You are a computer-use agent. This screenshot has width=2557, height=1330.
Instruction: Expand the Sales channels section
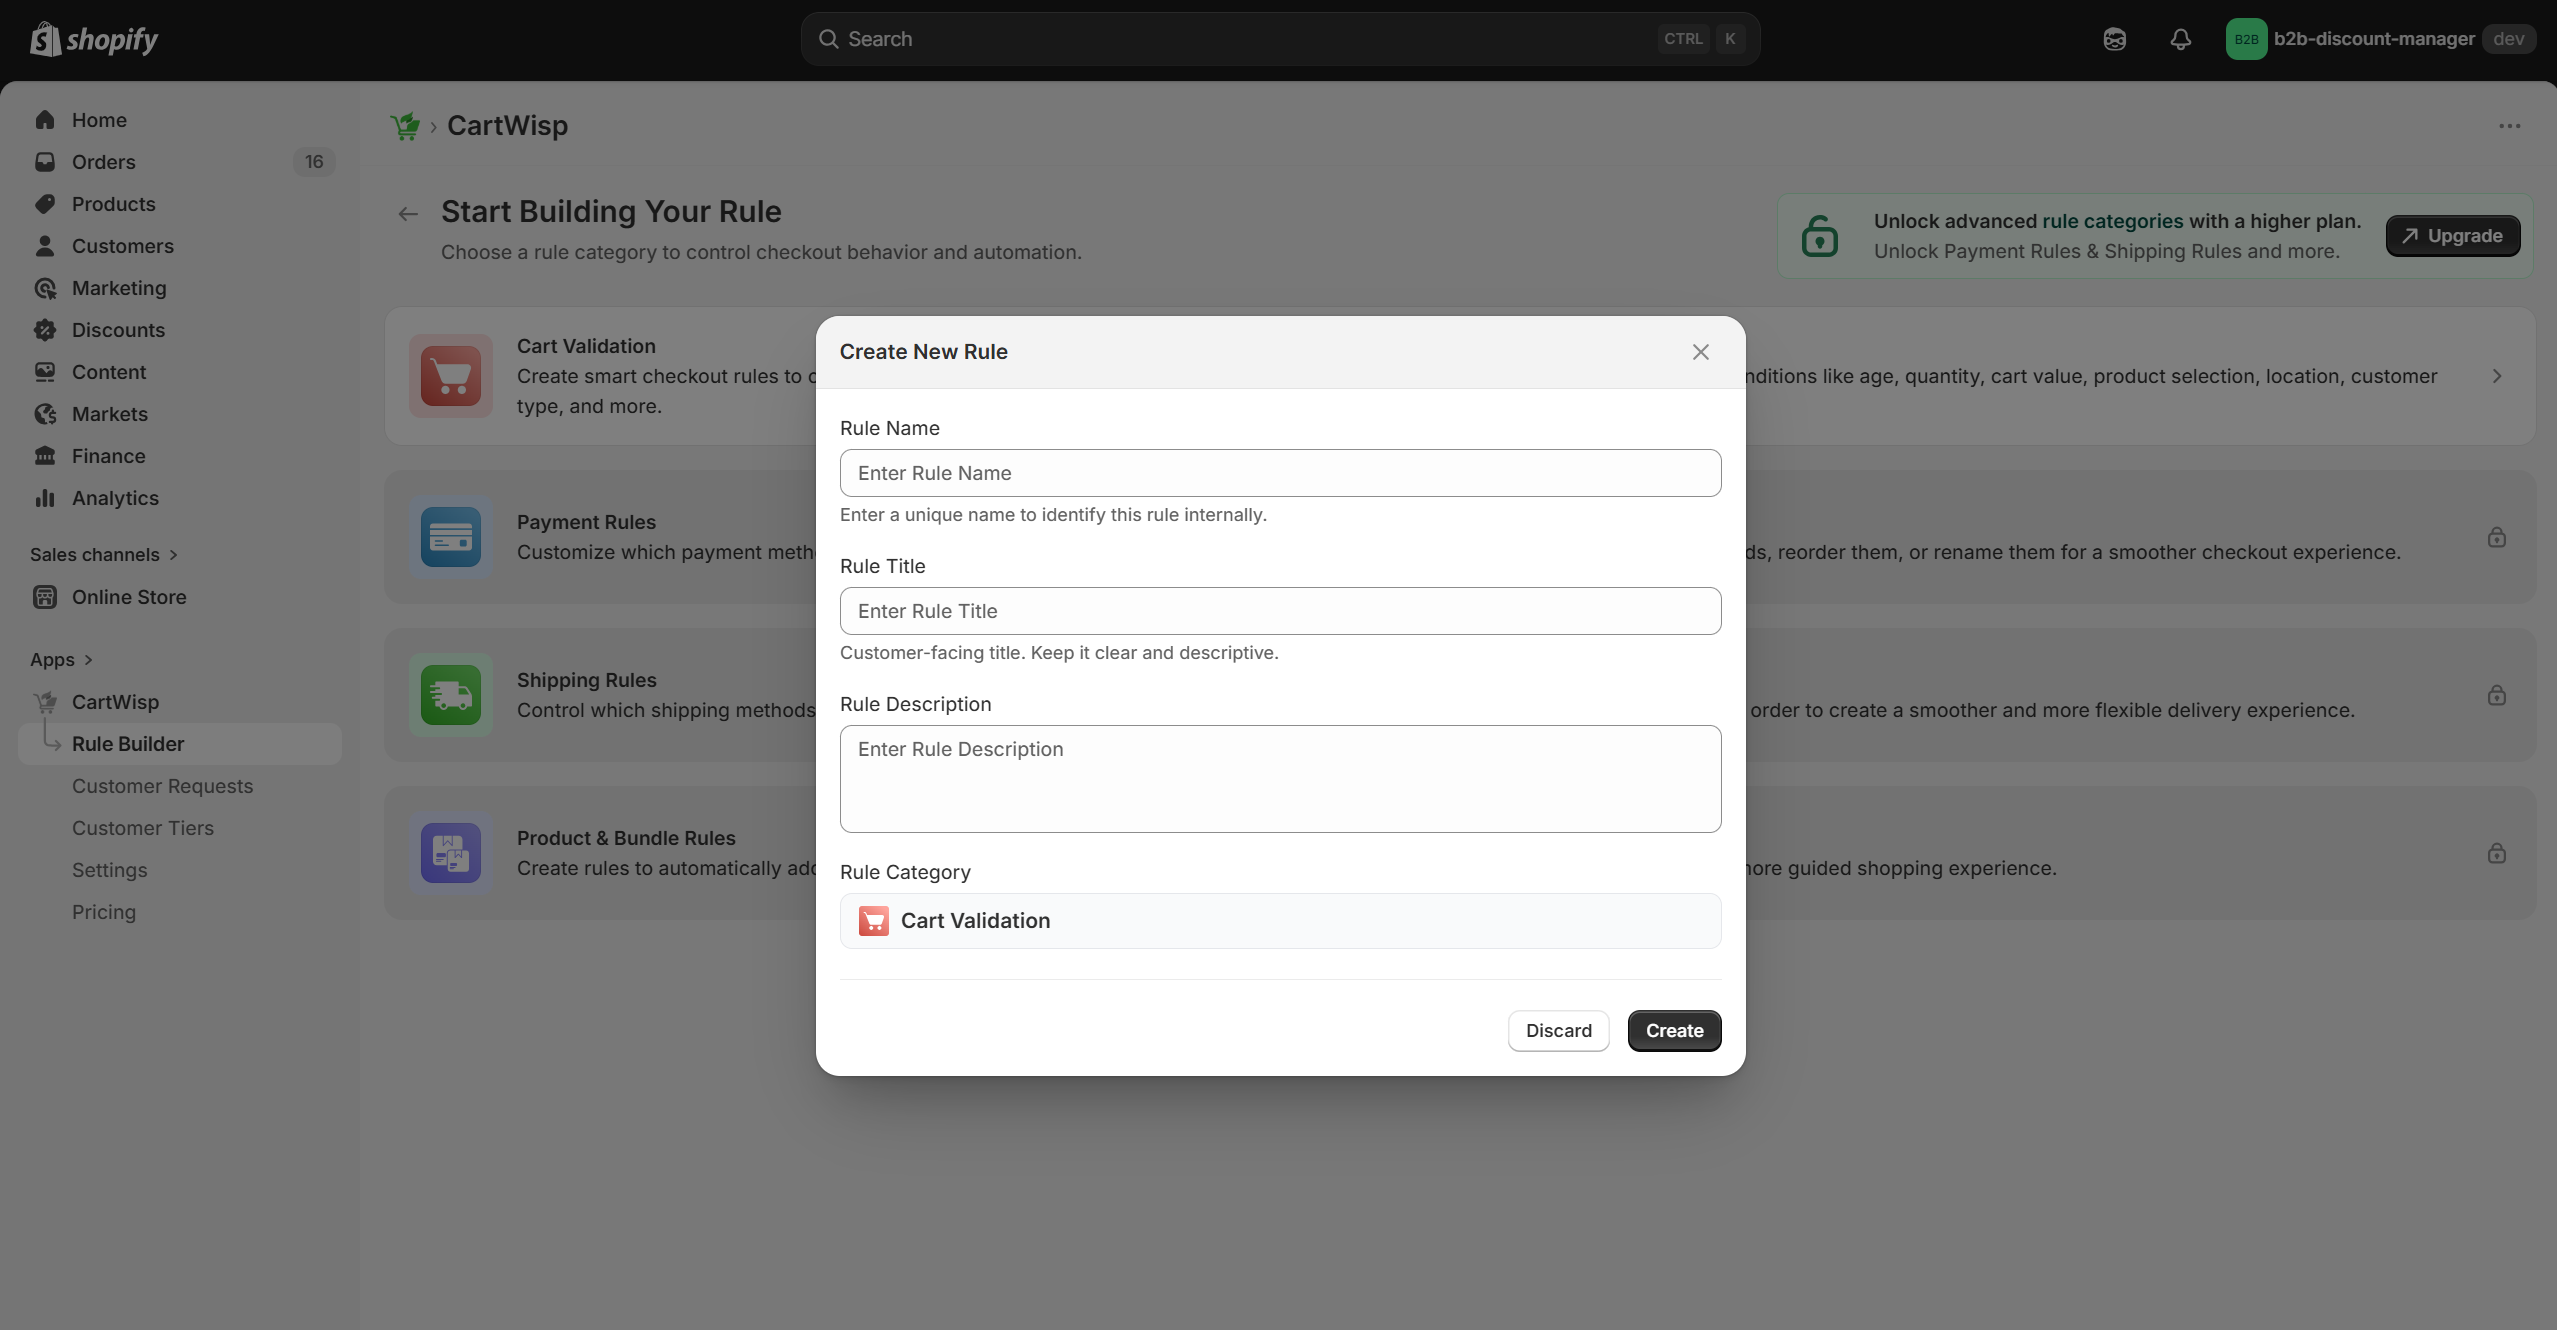coord(104,555)
